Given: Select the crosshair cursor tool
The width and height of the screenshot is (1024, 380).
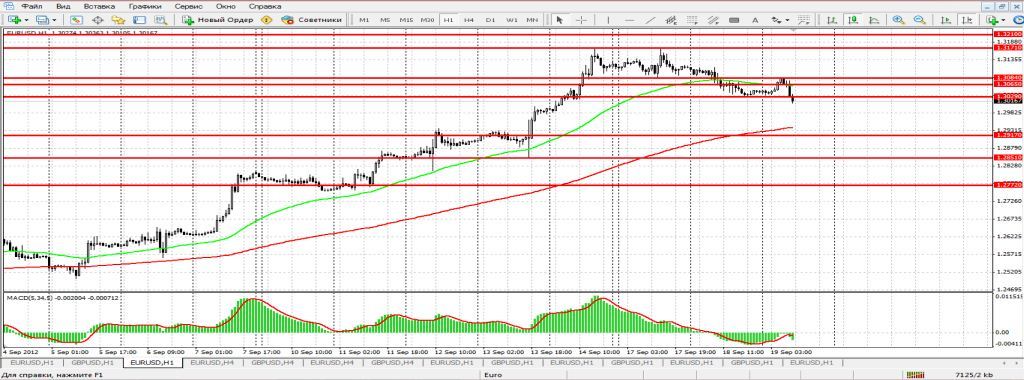Looking at the screenshot, I should coord(581,20).
